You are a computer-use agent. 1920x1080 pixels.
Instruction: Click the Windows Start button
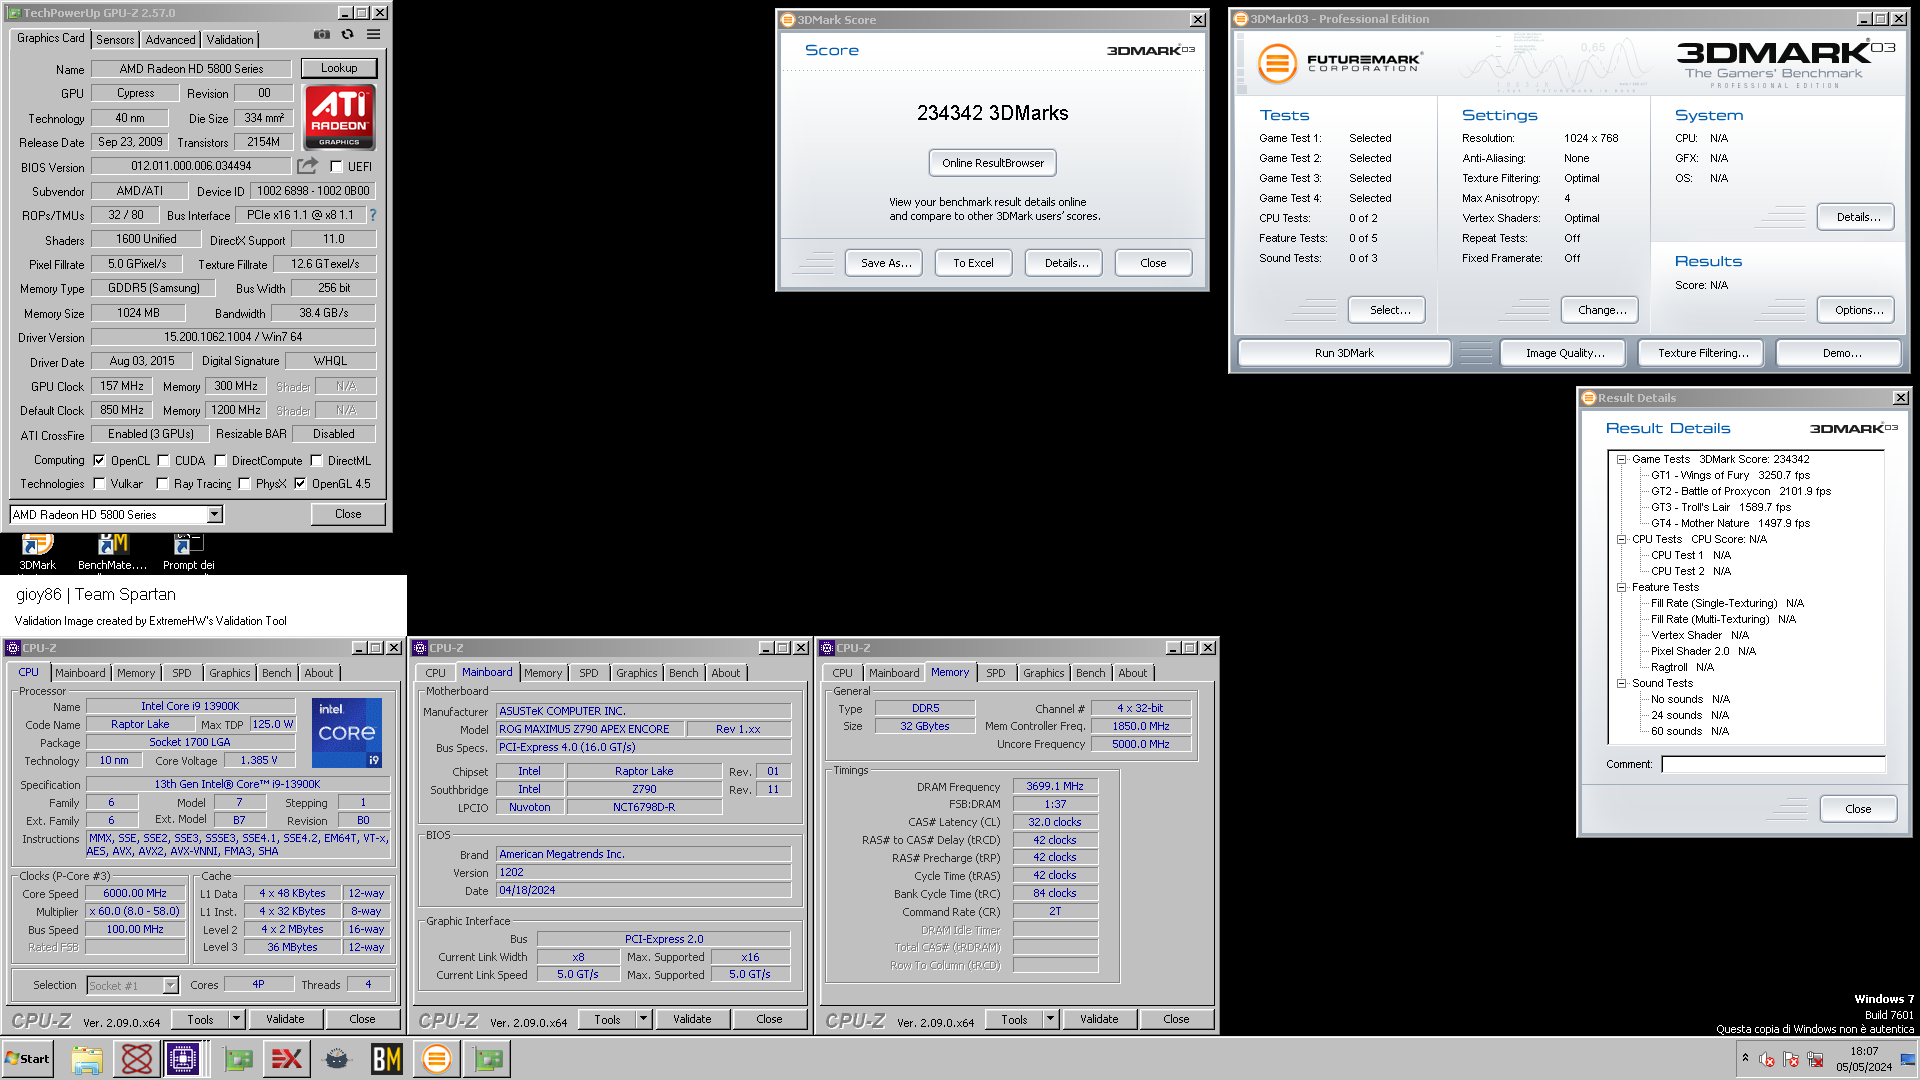tap(27, 1059)
